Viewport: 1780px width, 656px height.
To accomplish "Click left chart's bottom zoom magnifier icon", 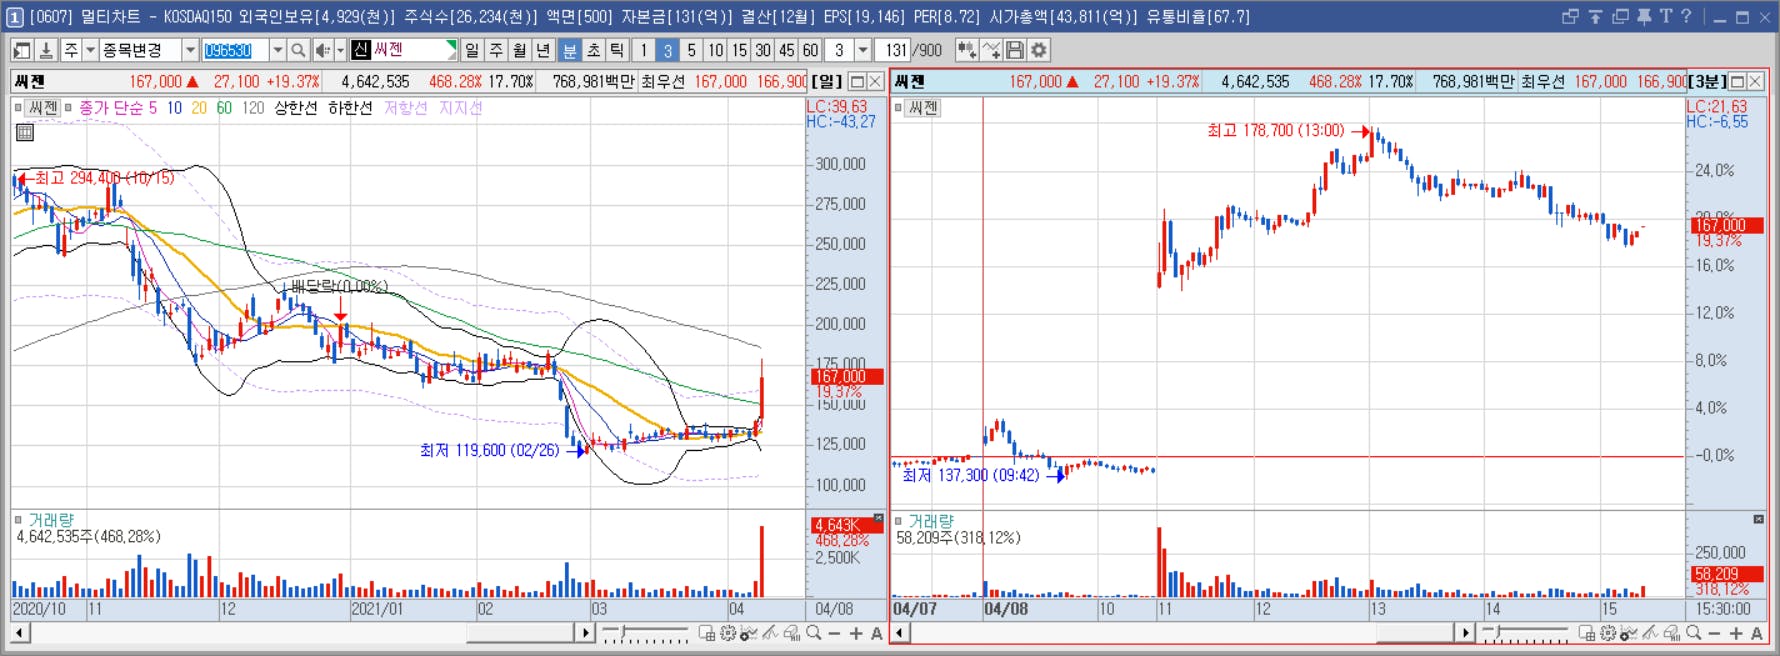I will tap(814, 633).
